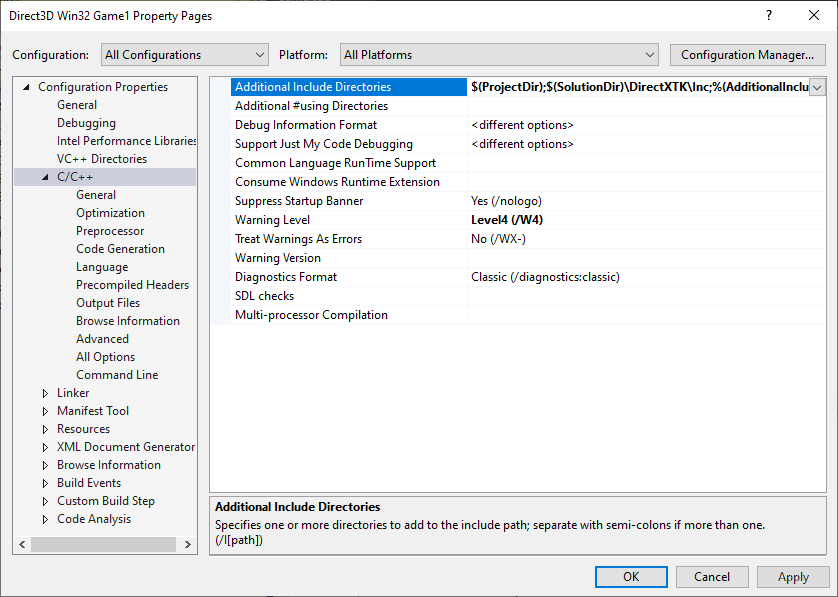This screenshot has height=597, width=838.
Task: Select Support Just My Code Debugging property
Action: [x=349, y=144]
